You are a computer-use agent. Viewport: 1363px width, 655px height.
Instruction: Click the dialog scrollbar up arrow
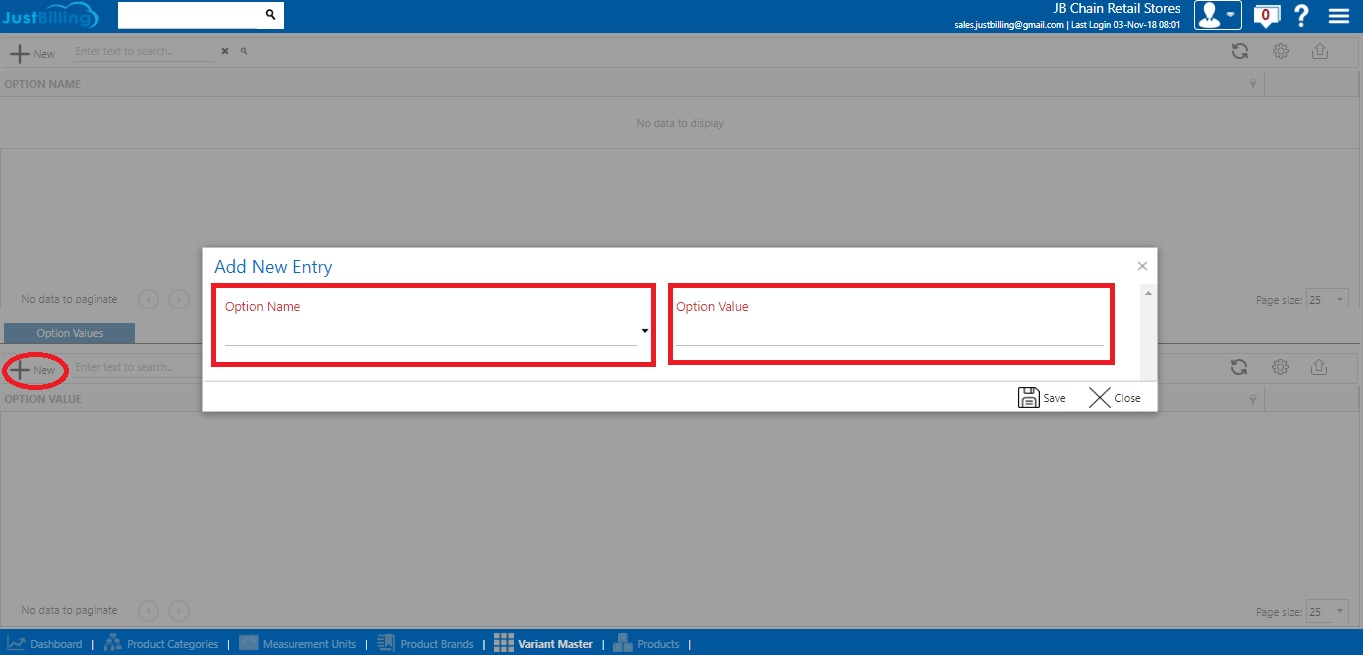click(x=1148, y=293)
